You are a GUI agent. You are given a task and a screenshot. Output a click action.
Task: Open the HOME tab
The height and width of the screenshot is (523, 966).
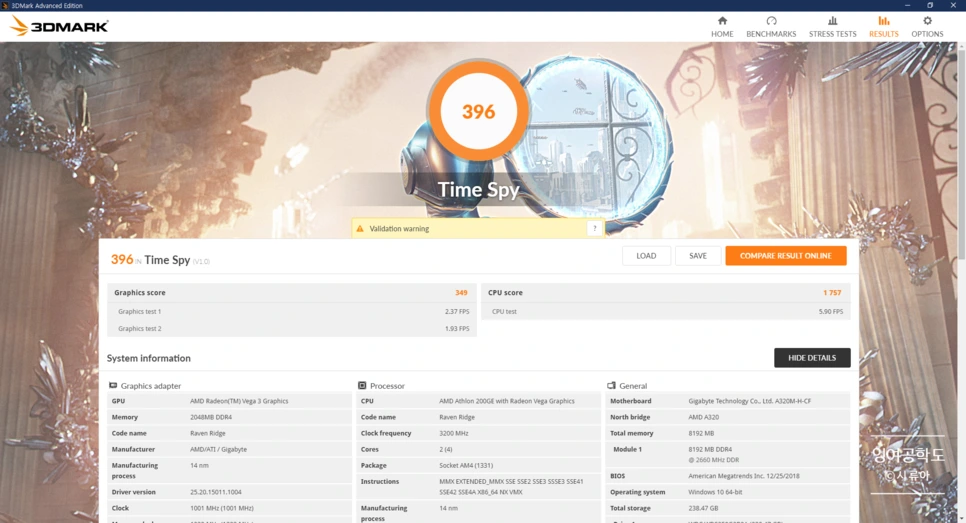pyautogui.click(x=722, y=26)
